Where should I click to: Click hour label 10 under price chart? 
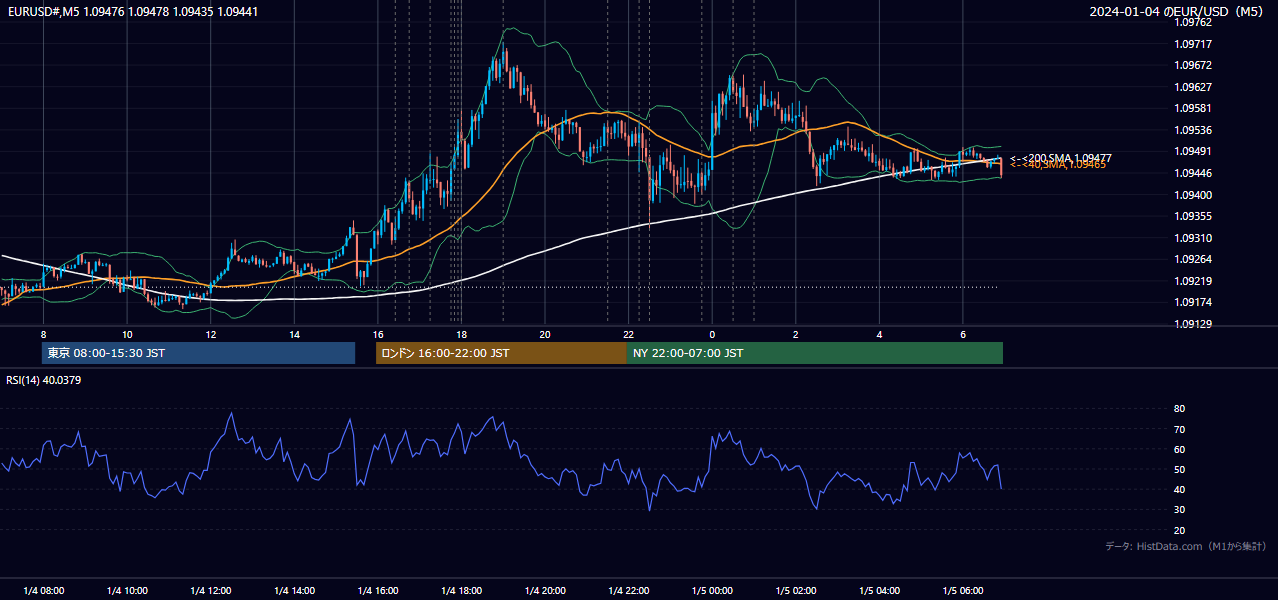click(127, 334)
